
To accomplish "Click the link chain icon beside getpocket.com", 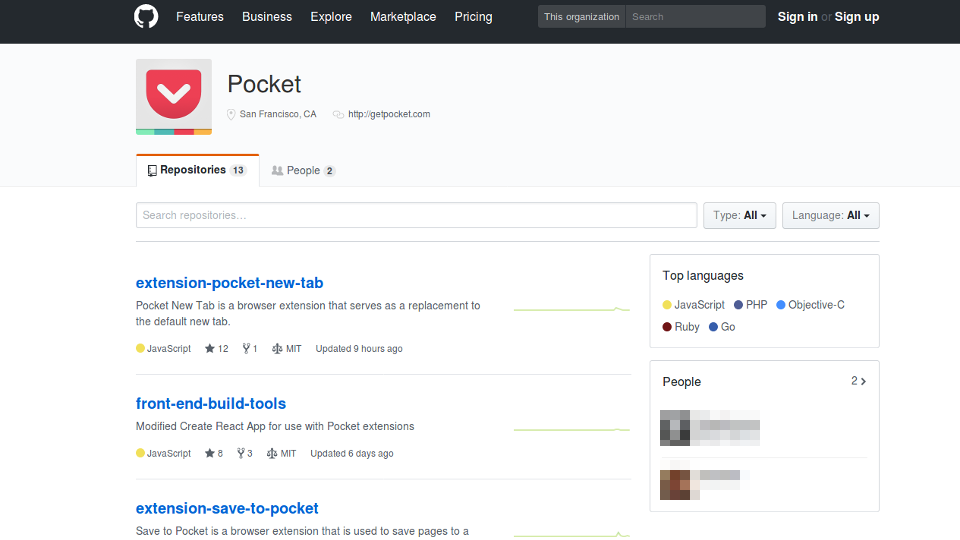I will [338, 114].
